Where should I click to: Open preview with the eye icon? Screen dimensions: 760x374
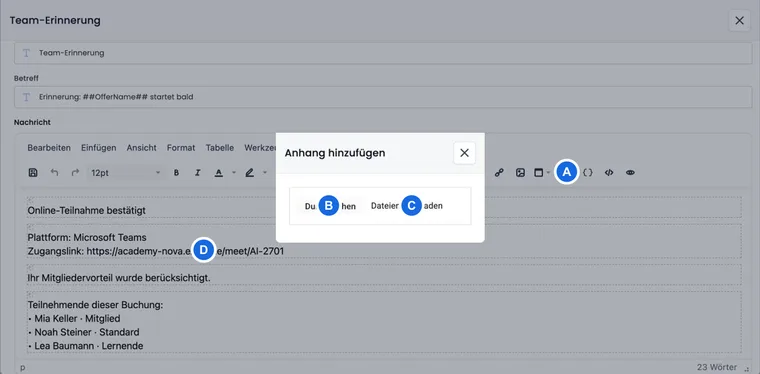tap(630, 172)
